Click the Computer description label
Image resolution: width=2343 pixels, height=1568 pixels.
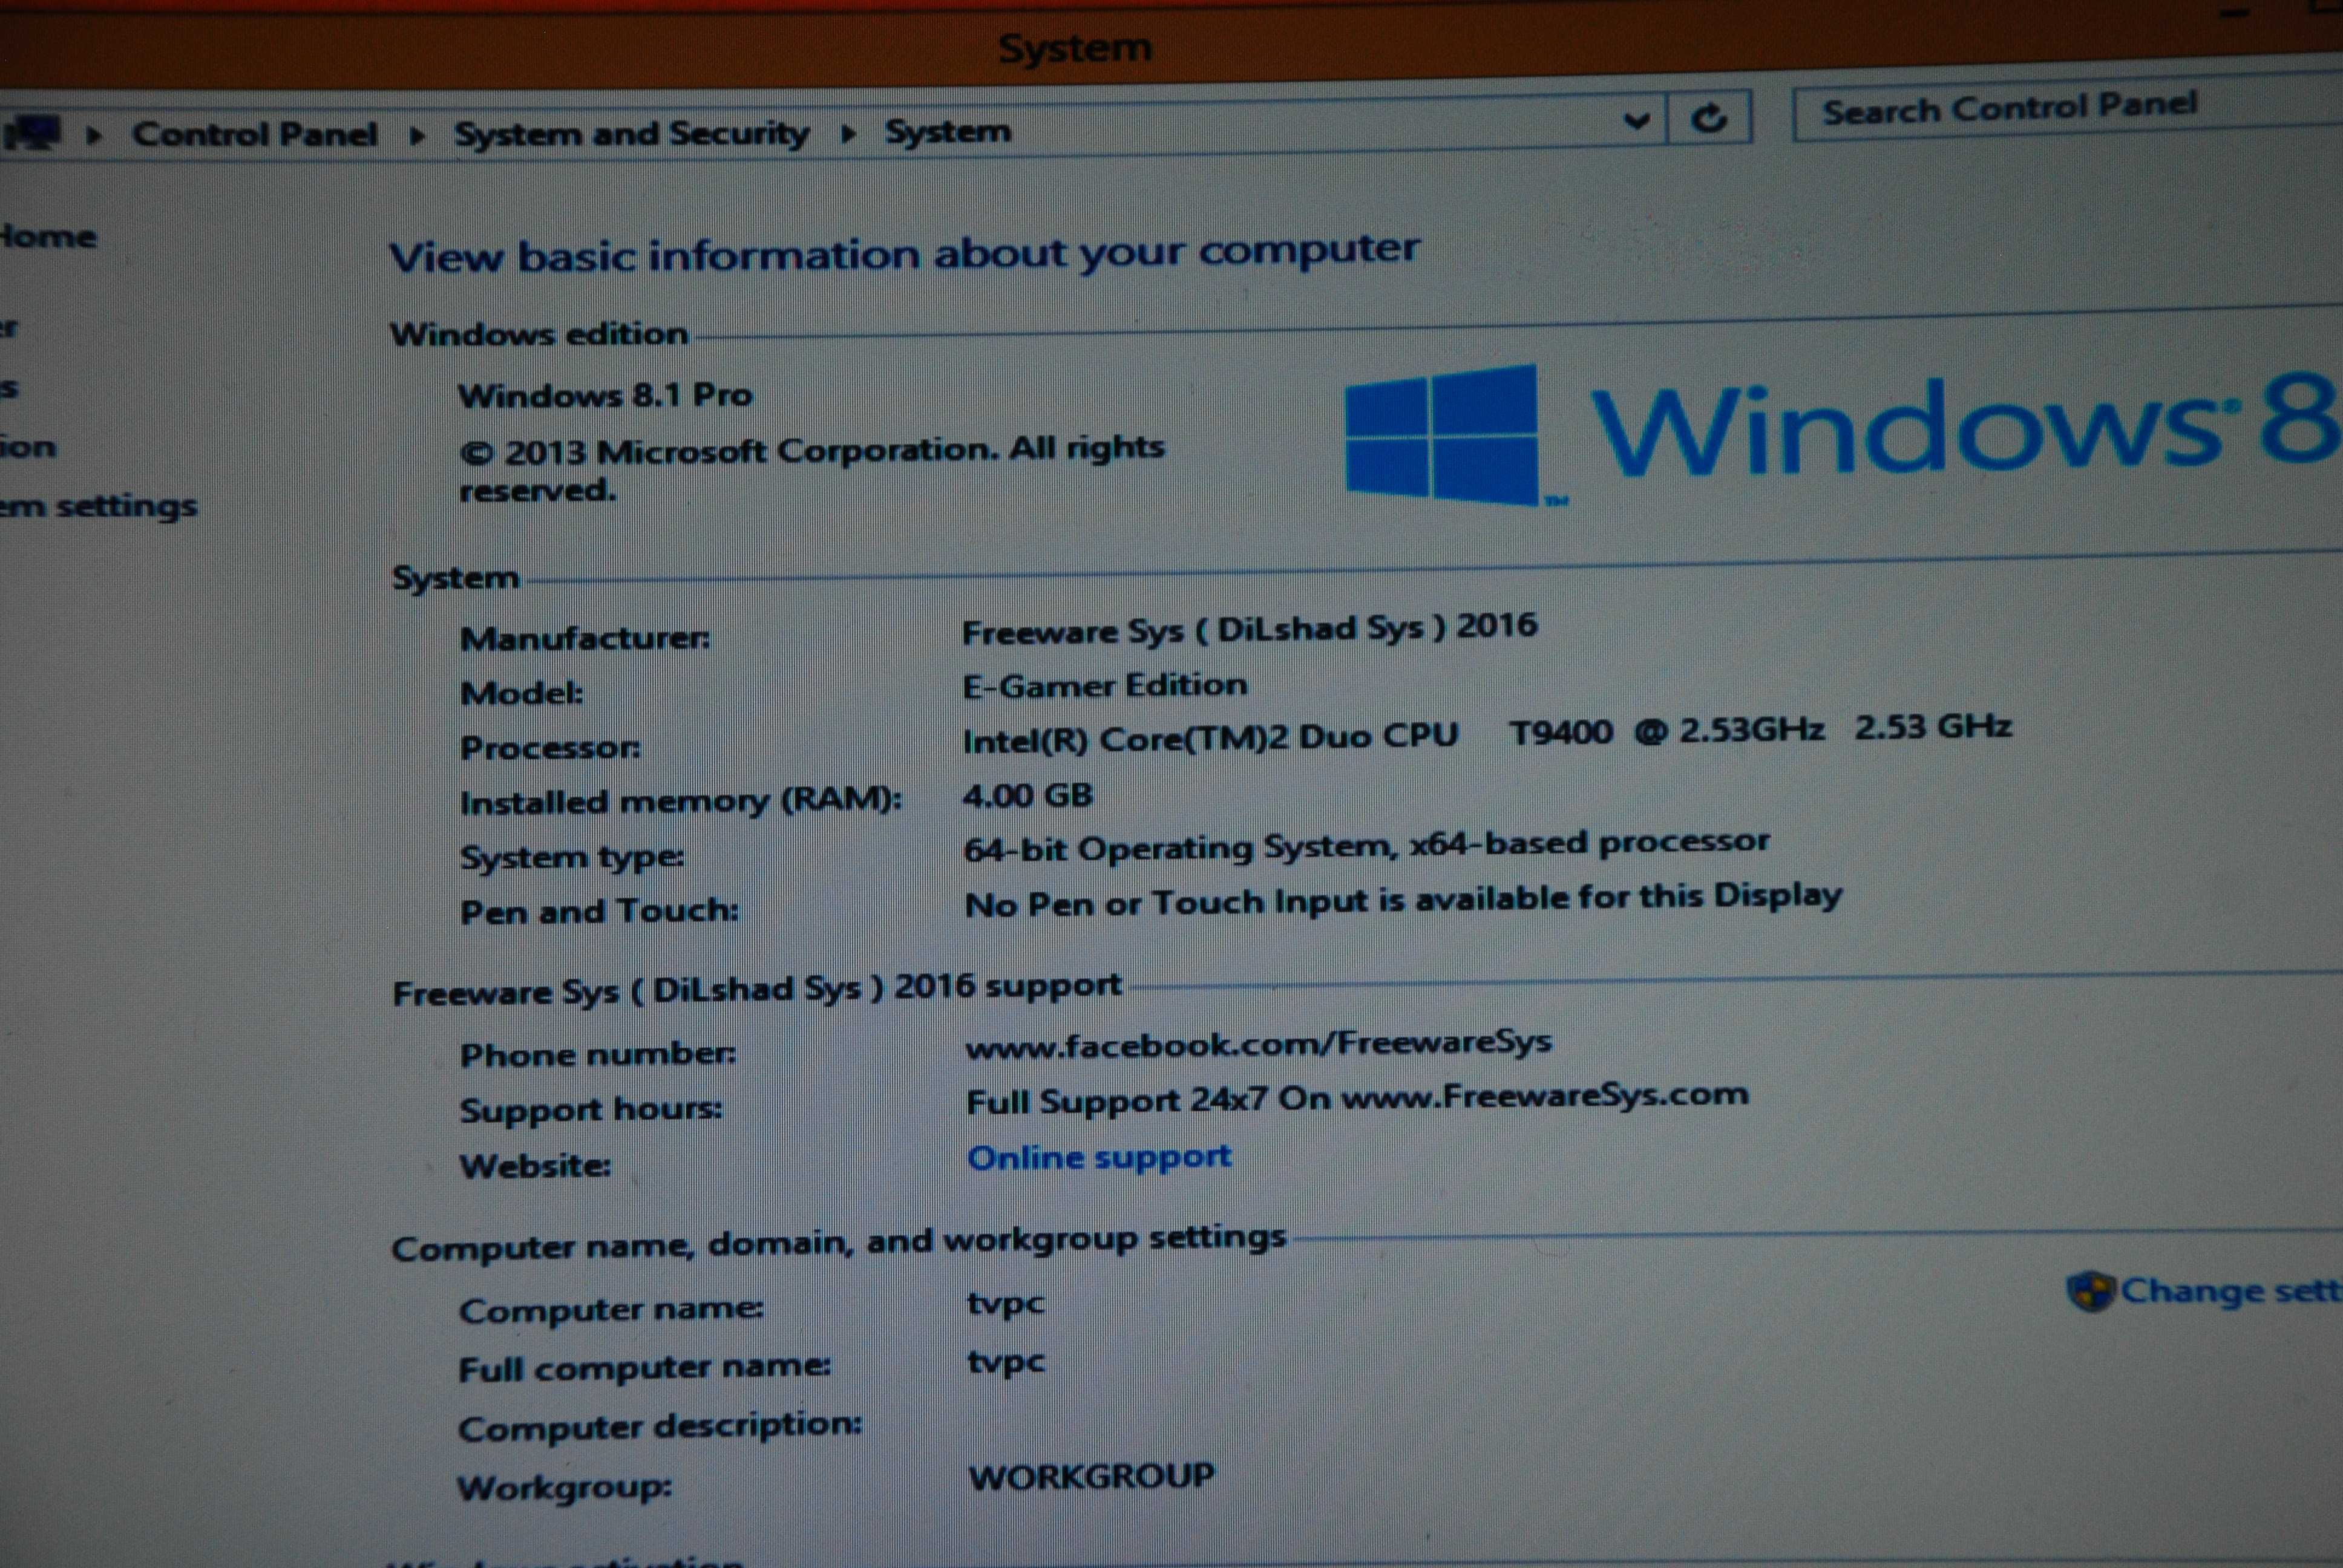[x=660, y=1426]
